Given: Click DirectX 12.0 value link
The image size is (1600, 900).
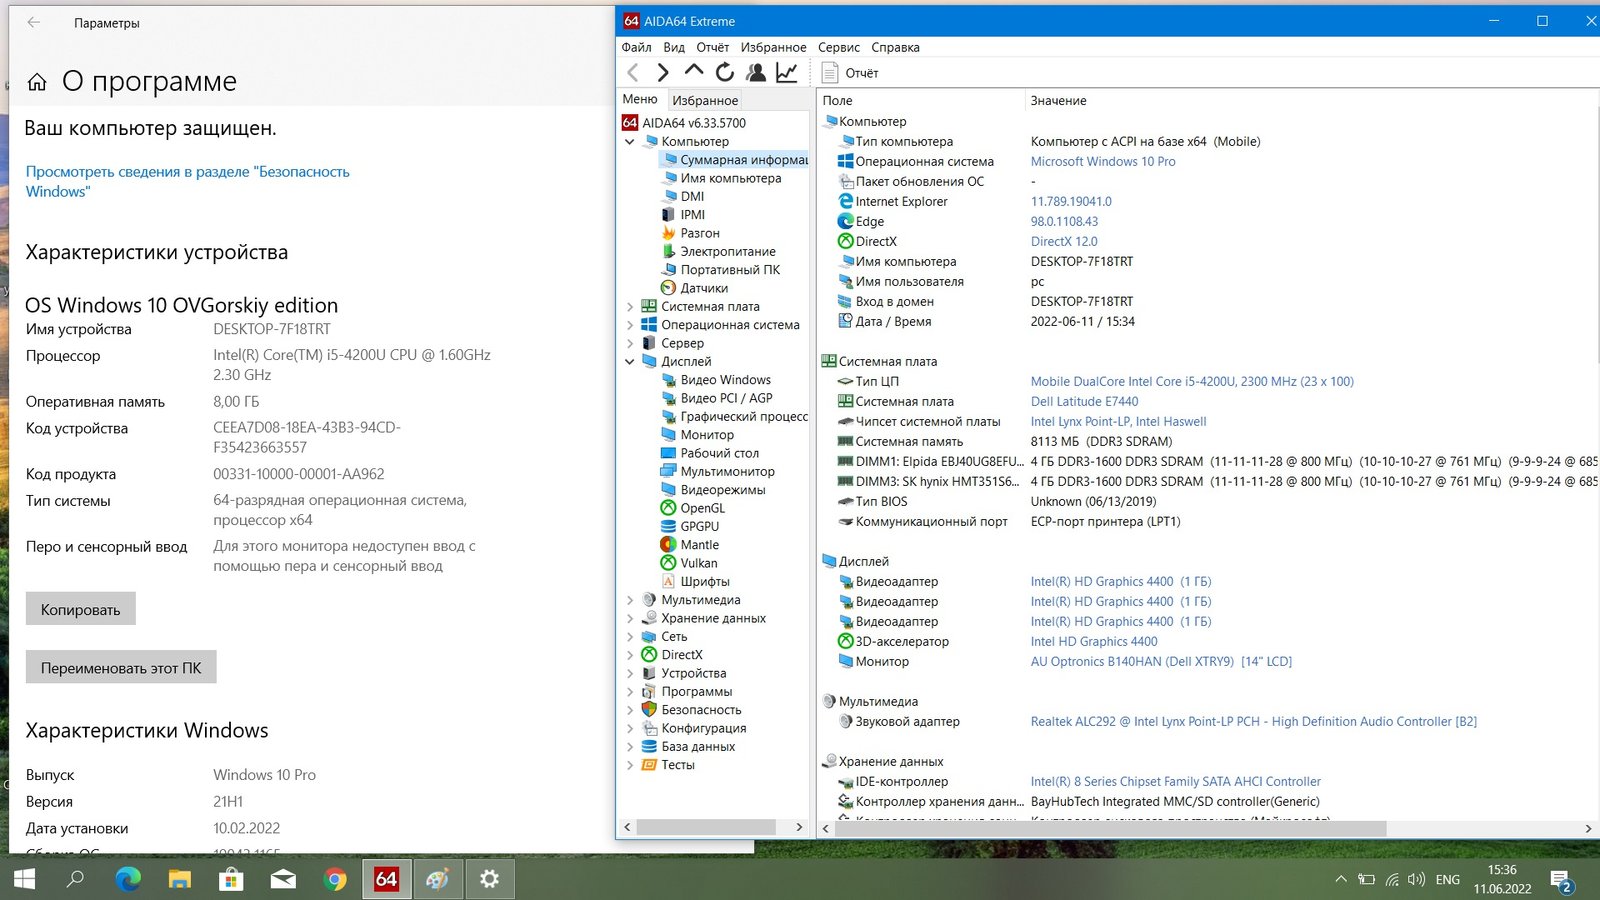Looking at the screenshot, I should tap(1064, 241).
